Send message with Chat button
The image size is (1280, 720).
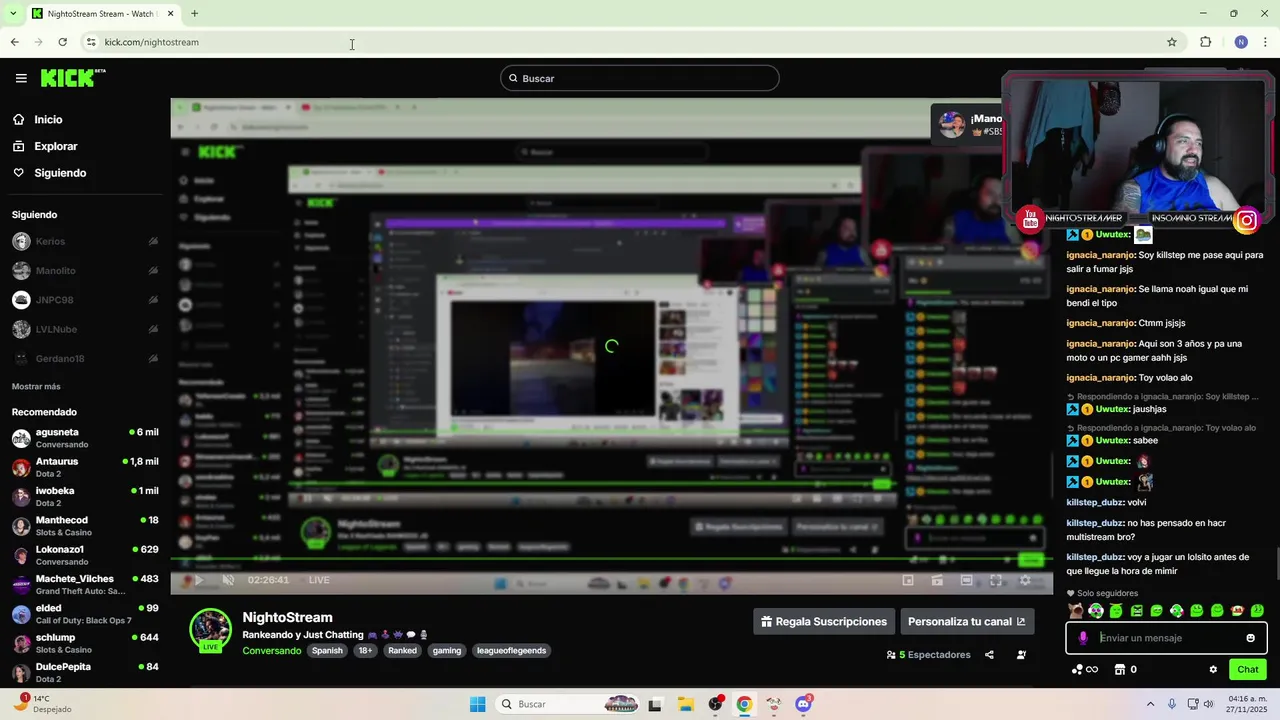pos(1248,669)
